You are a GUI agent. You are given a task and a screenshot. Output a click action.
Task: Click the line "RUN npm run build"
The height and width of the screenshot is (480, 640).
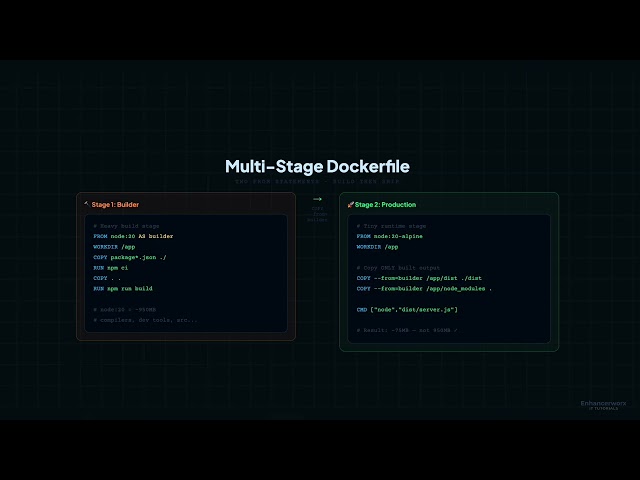[x=122, y=289]
